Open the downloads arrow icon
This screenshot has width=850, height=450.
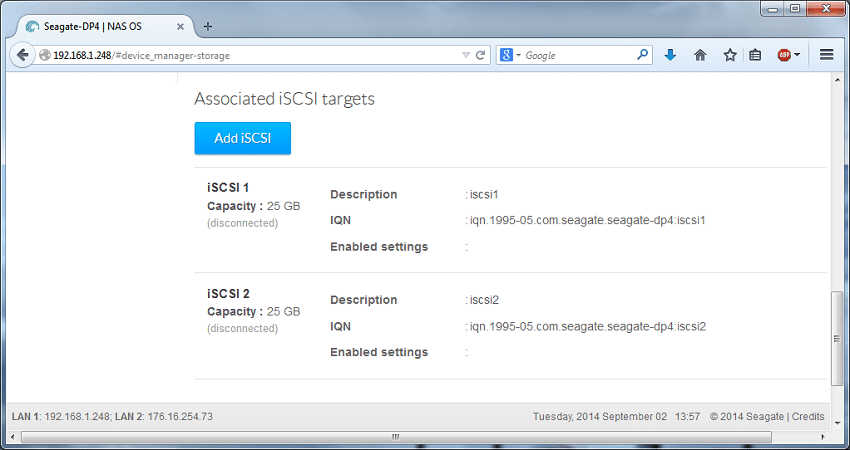click(671, 55)
